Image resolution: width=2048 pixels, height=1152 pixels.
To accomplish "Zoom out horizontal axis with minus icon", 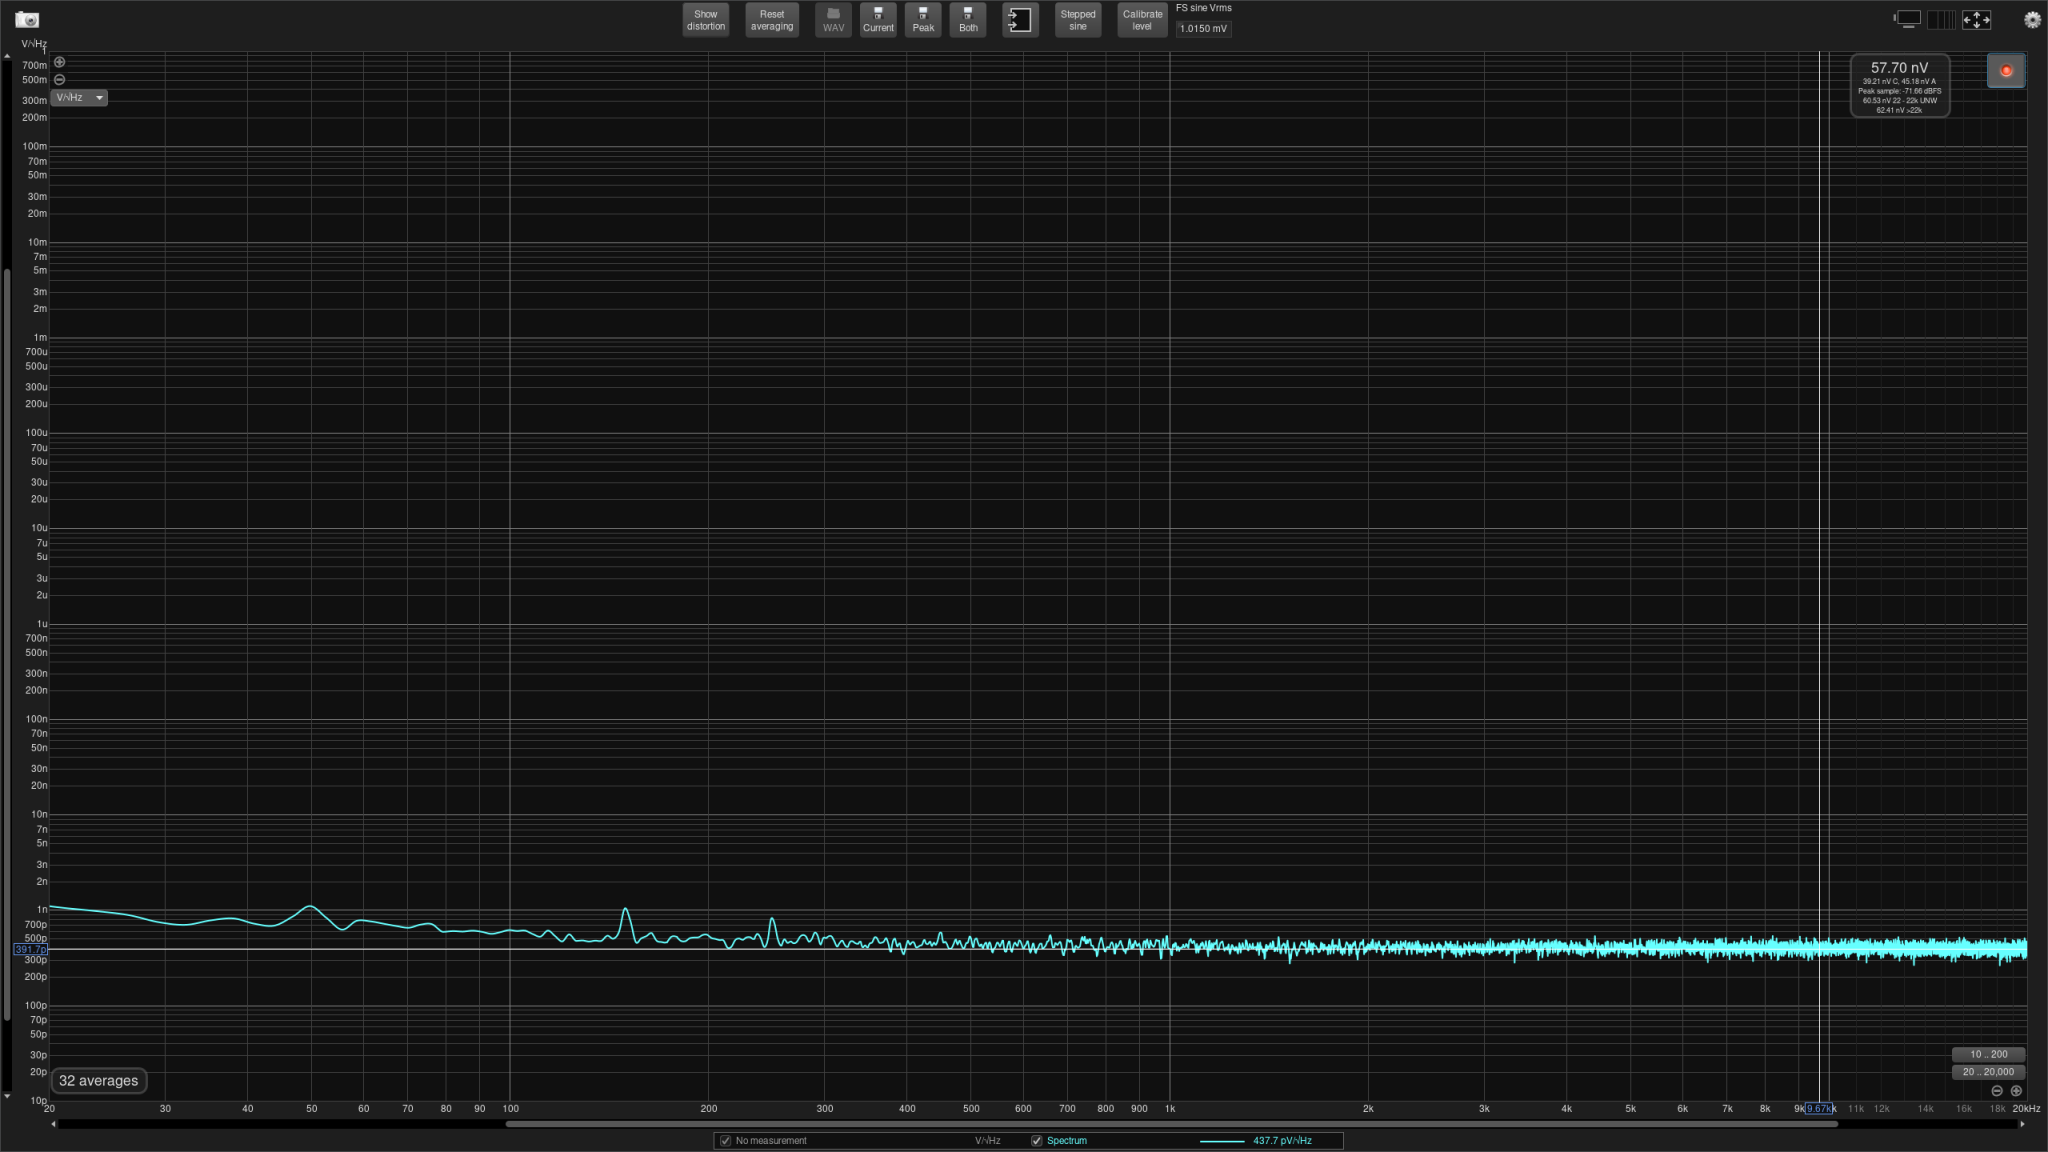I will click(1997, 1091).
